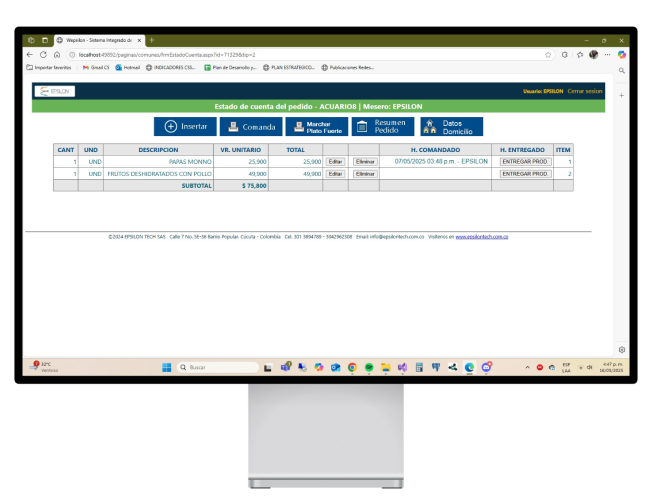The width and height of the screenshot is (658, 499).
Task: Open the Comanda option
Action: pos(250,127)
